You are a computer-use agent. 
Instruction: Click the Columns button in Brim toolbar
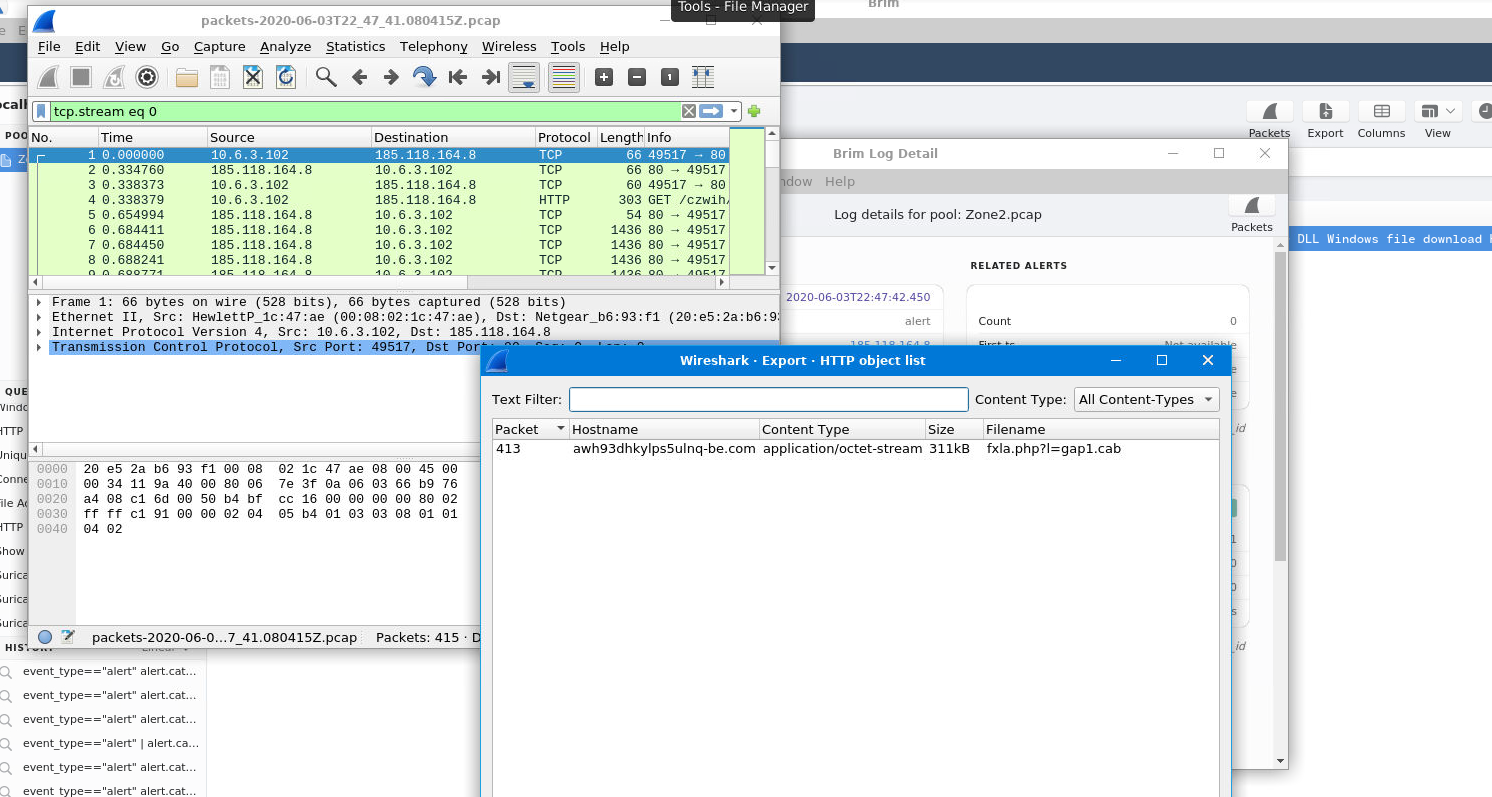coord(1381,120)
